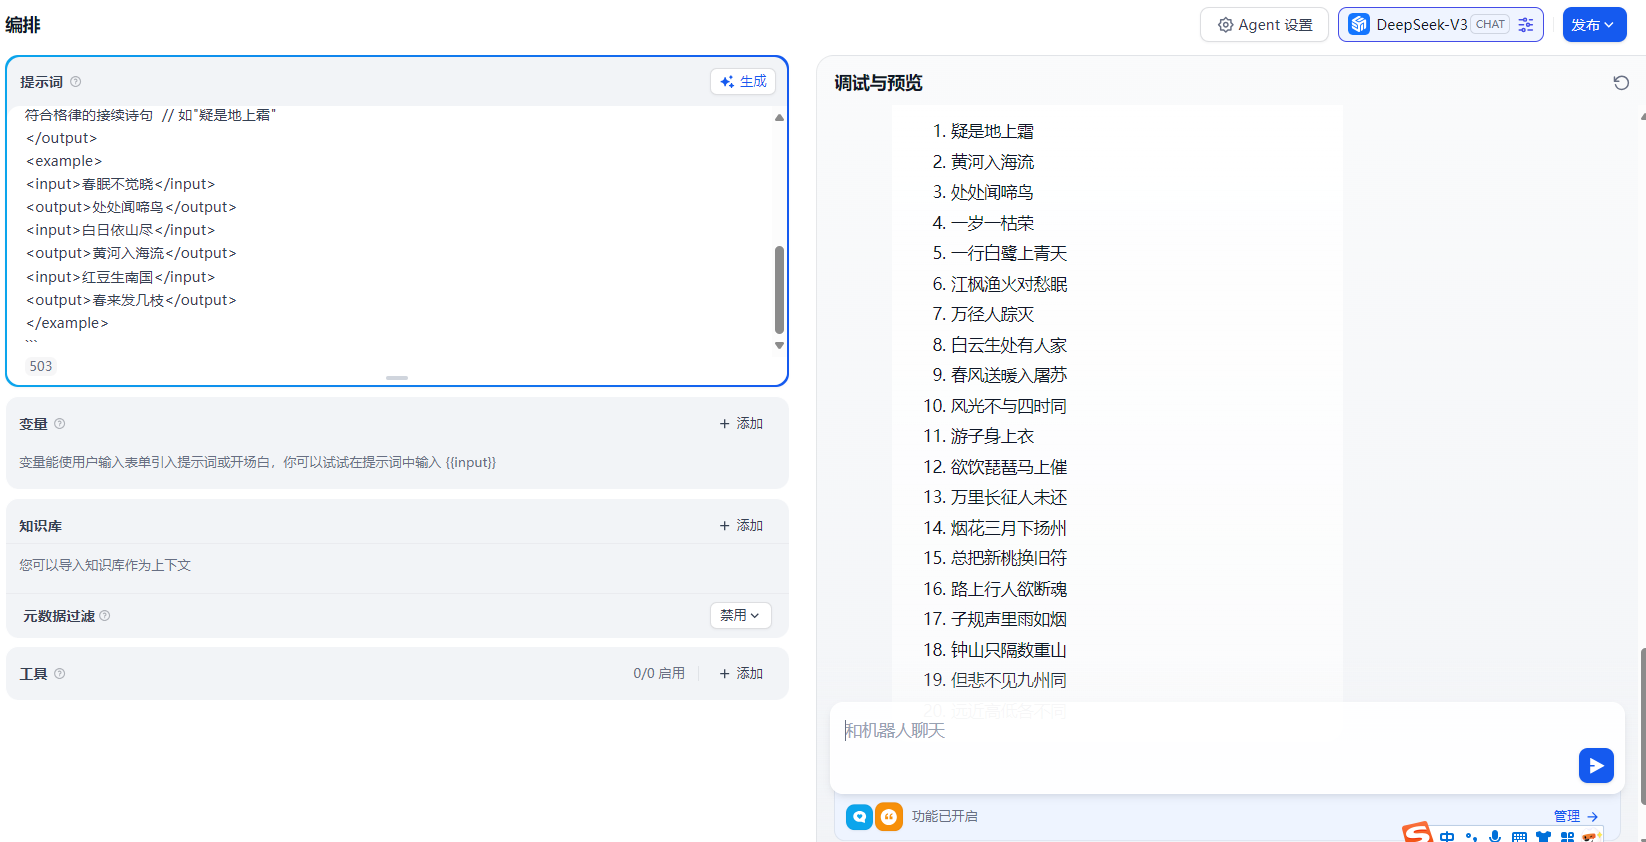Open 管理 feature management link
Viewport: 1646px width, 842px height.
(x=1576, y=817)
